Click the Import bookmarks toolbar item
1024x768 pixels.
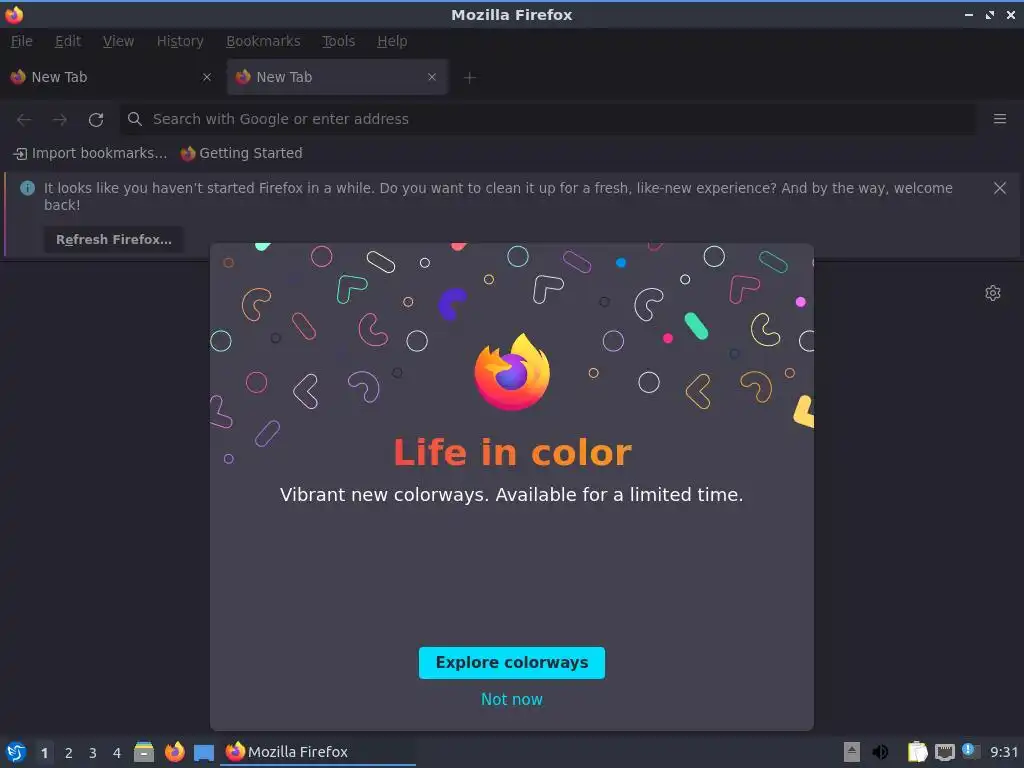[90, 153]
